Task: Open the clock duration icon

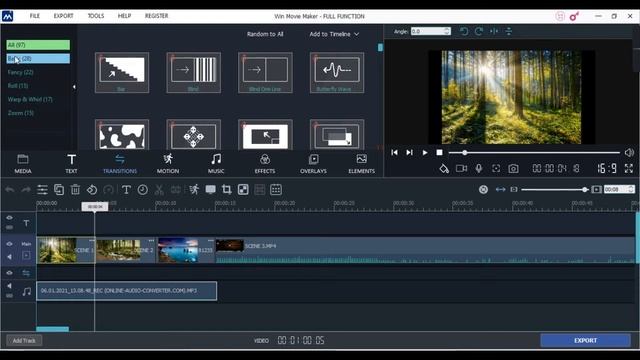Action: tap(142, 190)
